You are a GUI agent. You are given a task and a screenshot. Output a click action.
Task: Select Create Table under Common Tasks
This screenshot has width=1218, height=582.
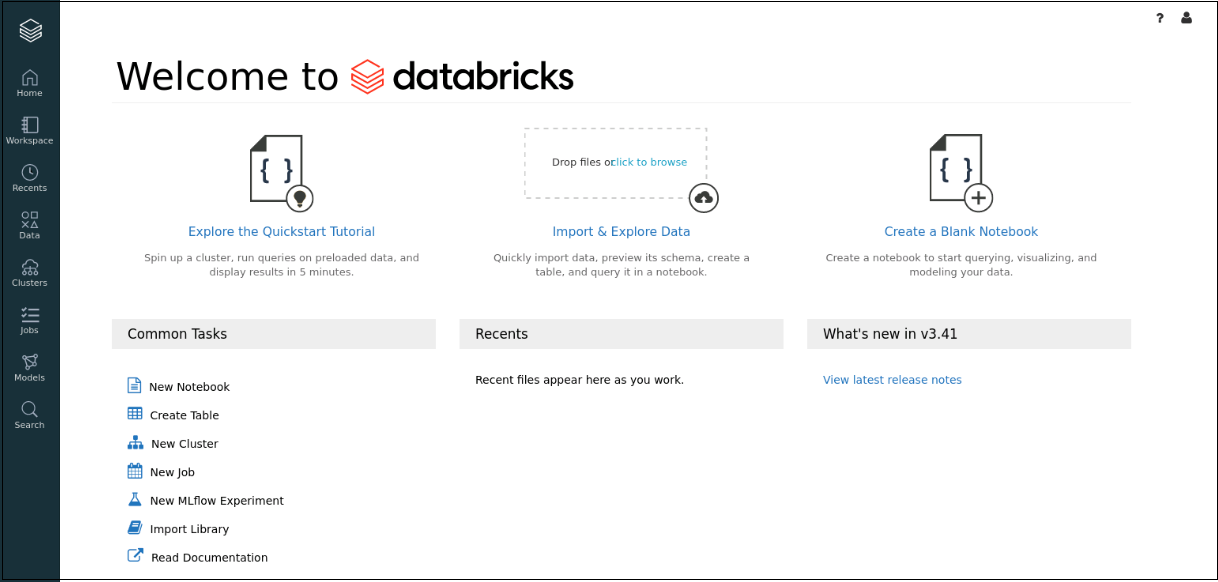point(184,415)
